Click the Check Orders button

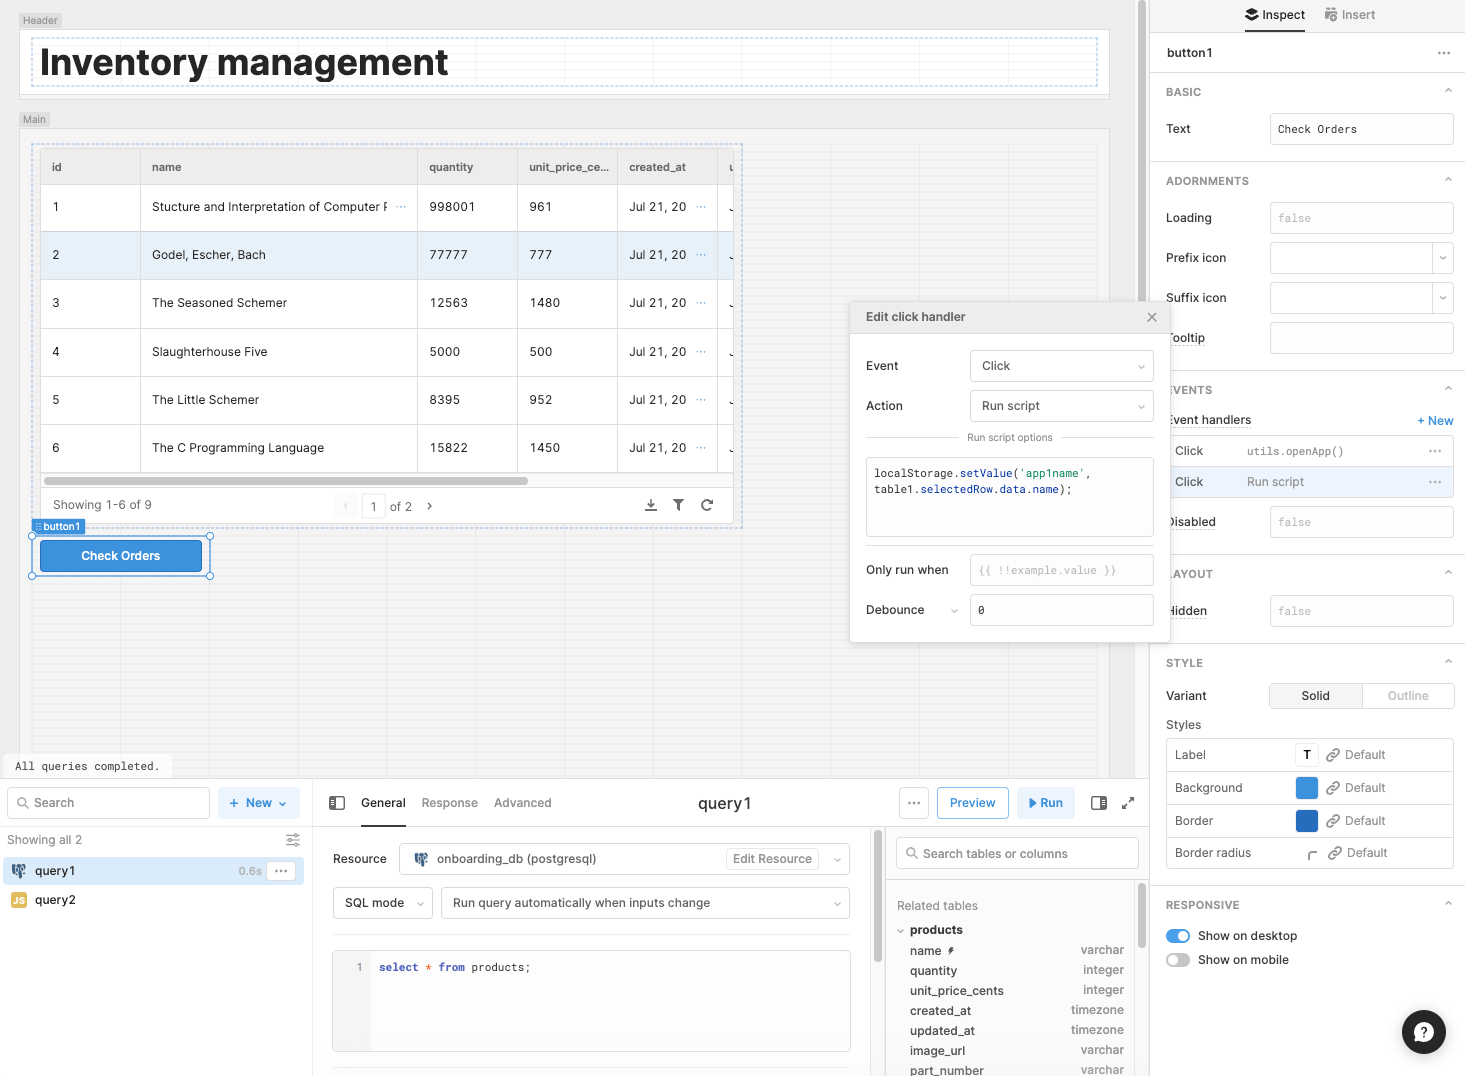click(x=121, y=556)
